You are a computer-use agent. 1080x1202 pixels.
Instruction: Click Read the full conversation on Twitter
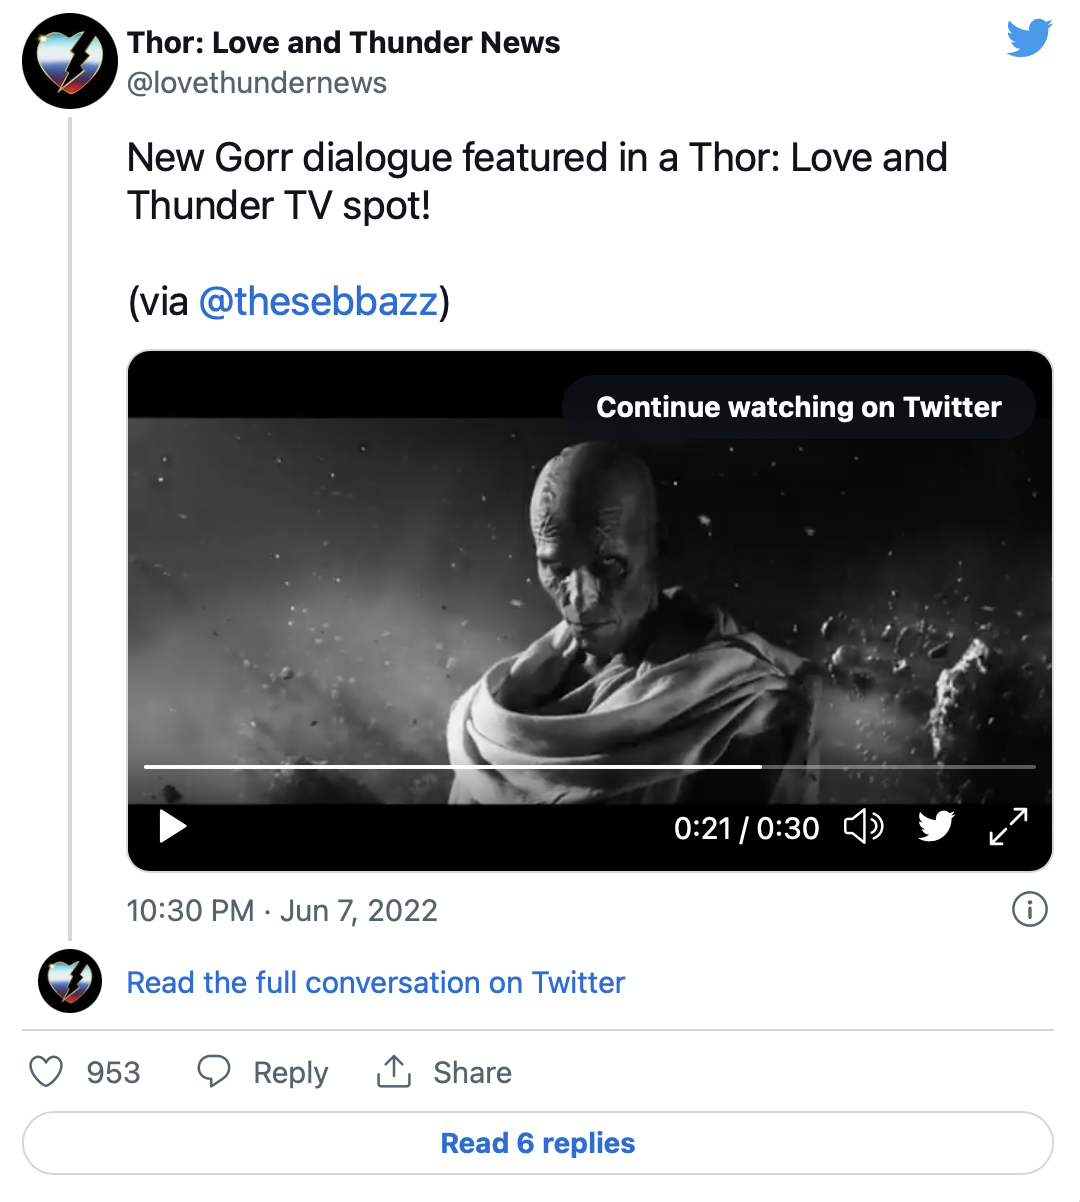375,983
